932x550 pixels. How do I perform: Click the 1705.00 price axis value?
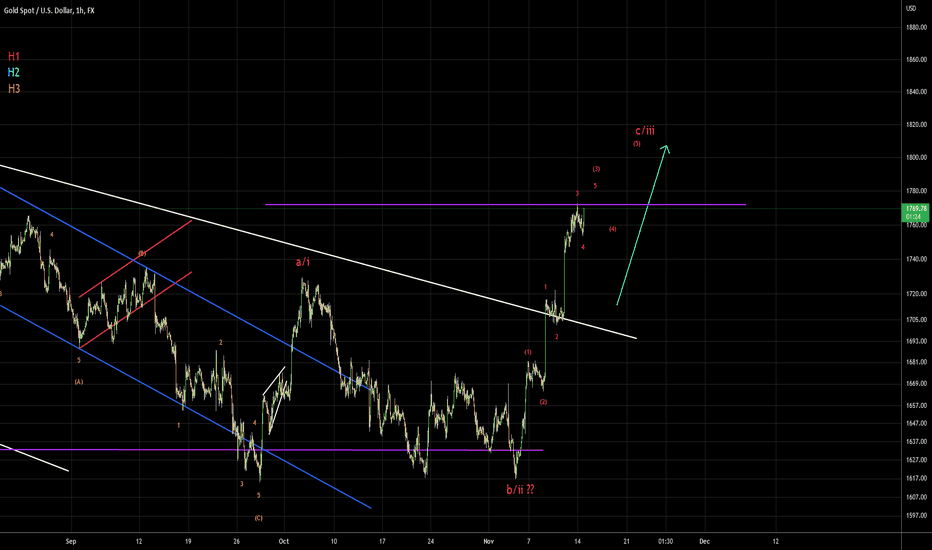917,319
